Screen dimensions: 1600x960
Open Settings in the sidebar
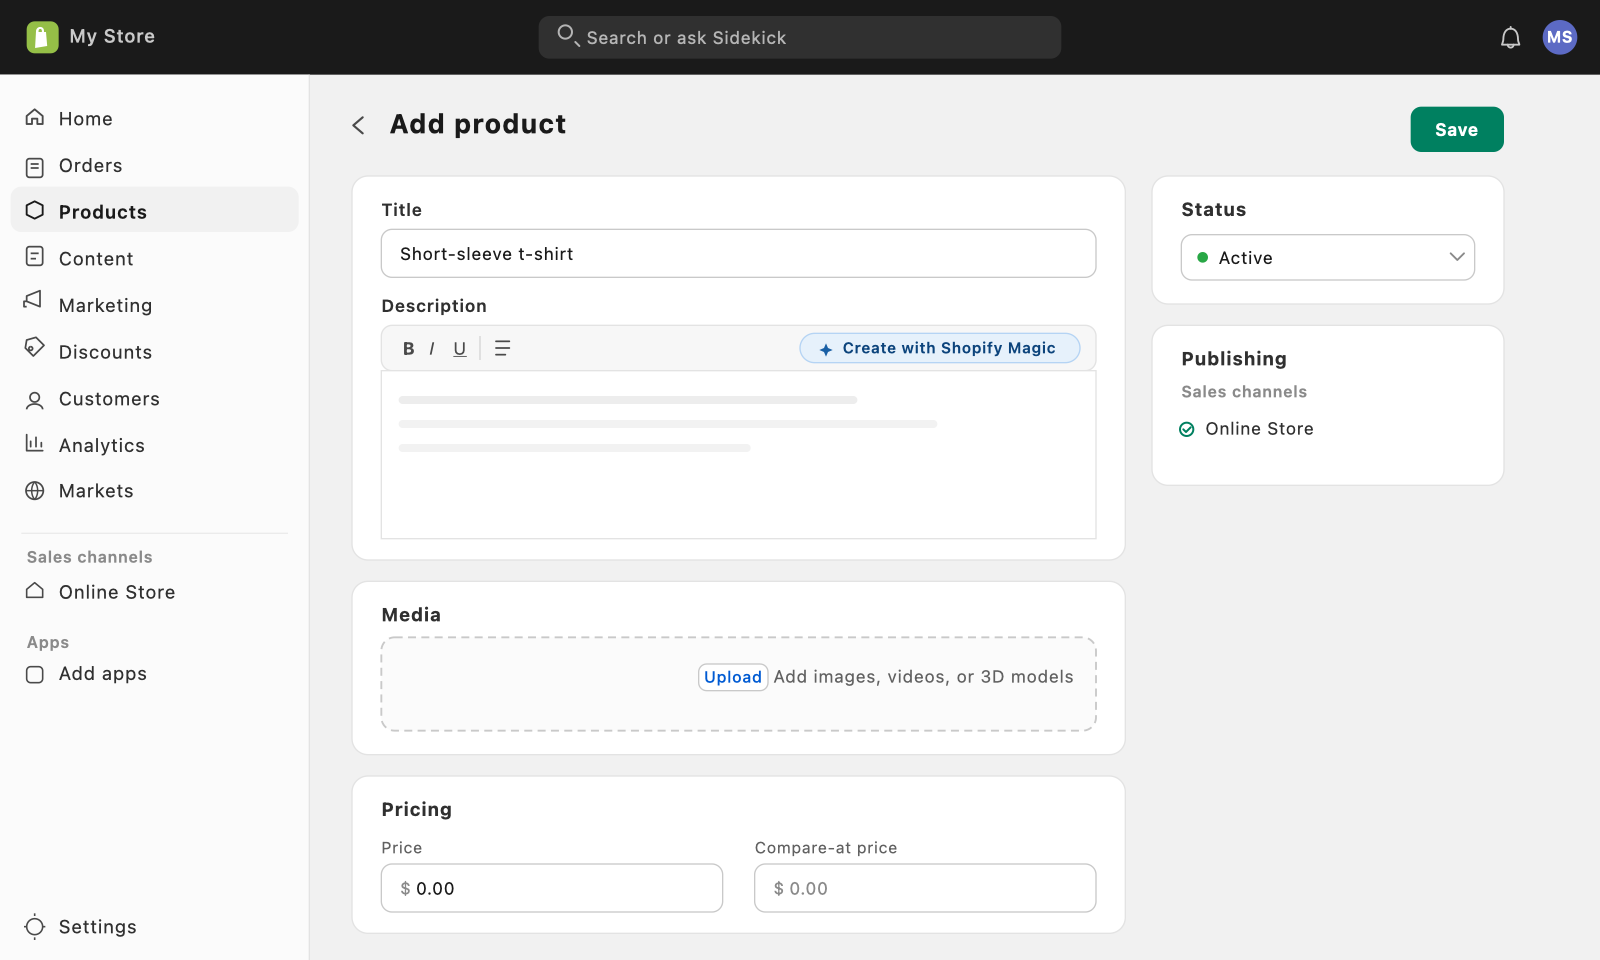tap(154, 927)
